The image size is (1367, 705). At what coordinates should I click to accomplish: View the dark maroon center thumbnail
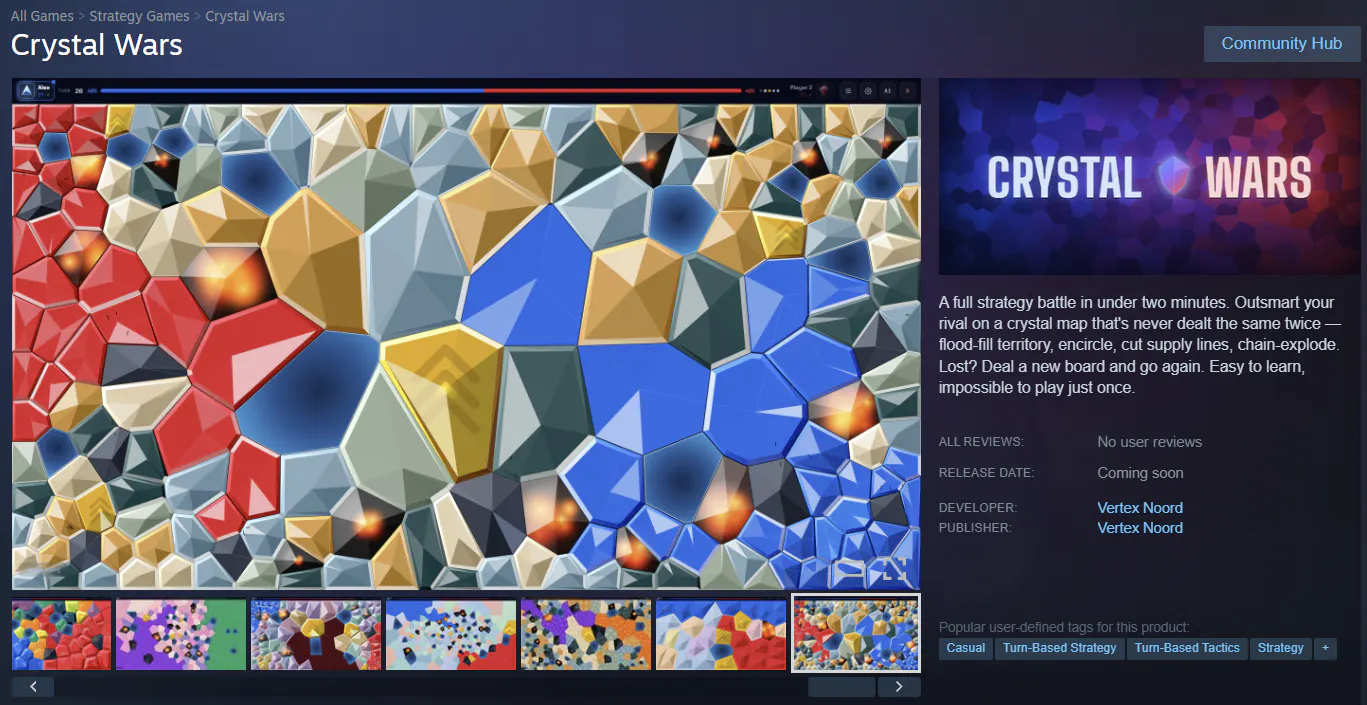coord(316,635)
